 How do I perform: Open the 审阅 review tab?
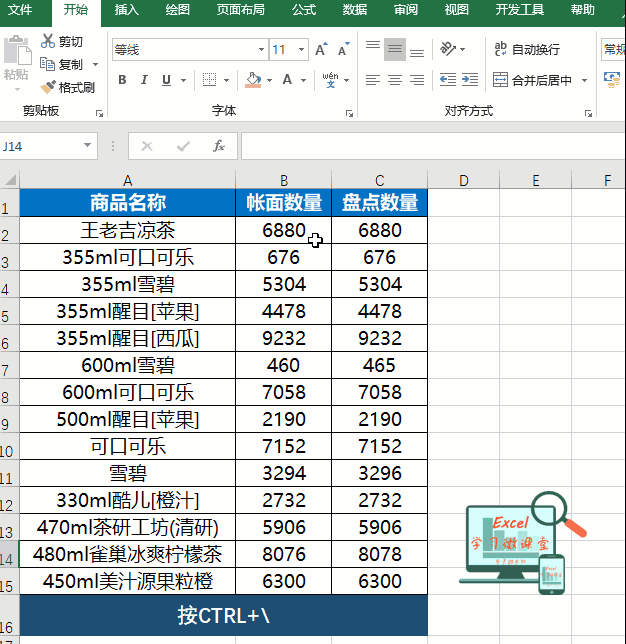pos(405,9)
